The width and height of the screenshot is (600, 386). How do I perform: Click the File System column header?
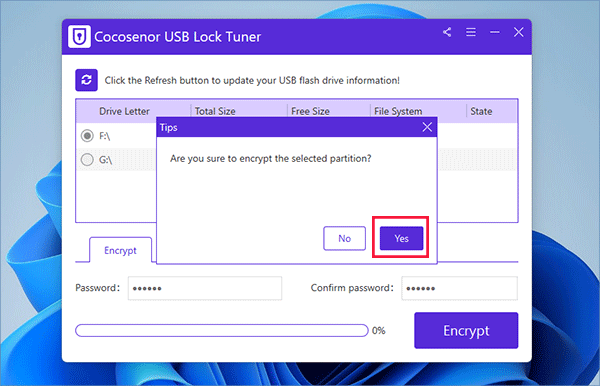(x=398, y=111)
